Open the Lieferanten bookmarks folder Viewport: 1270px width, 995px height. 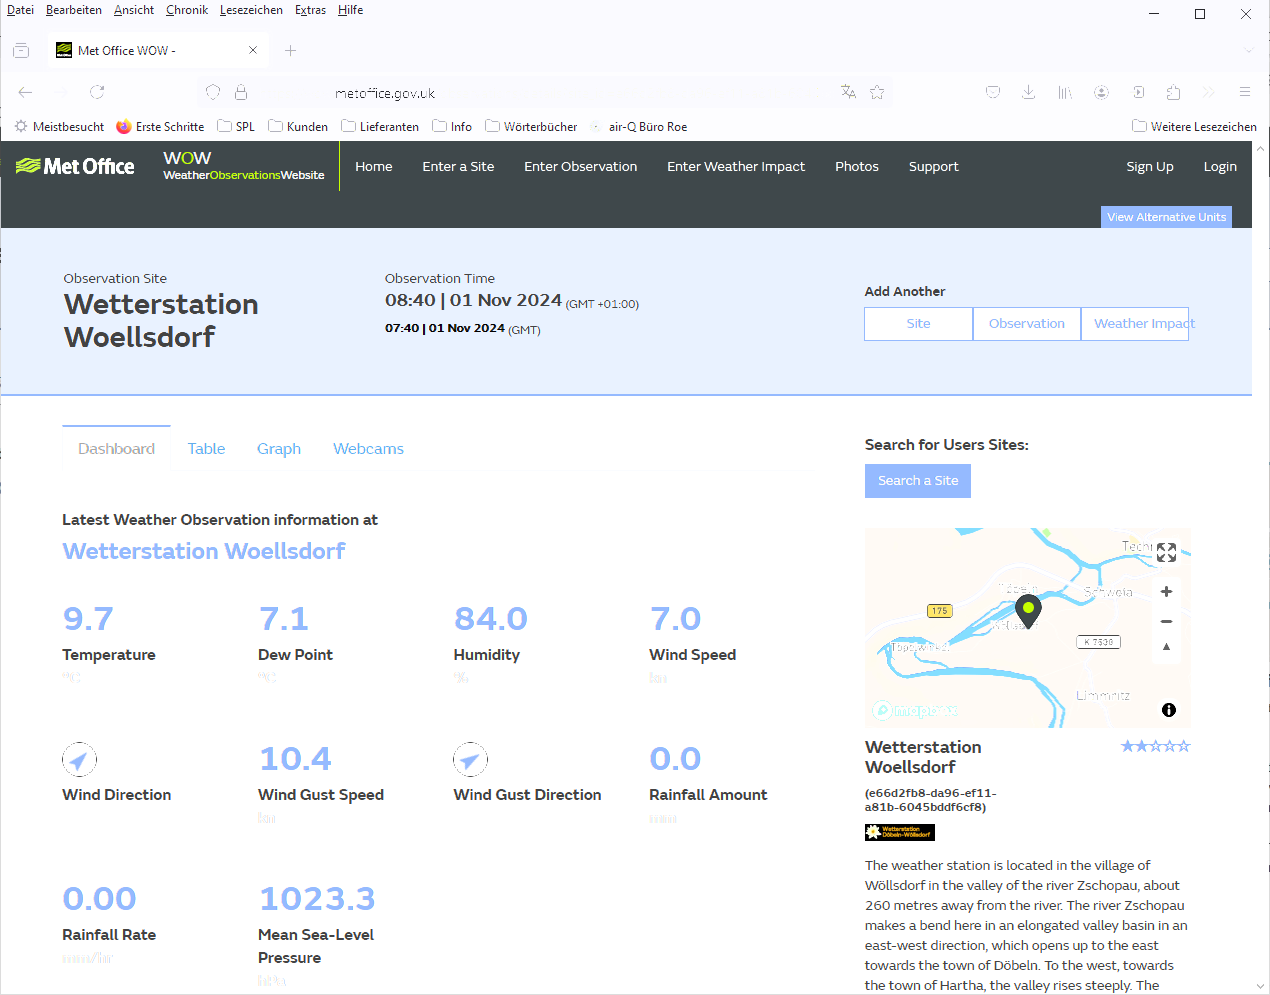[380, 127]
